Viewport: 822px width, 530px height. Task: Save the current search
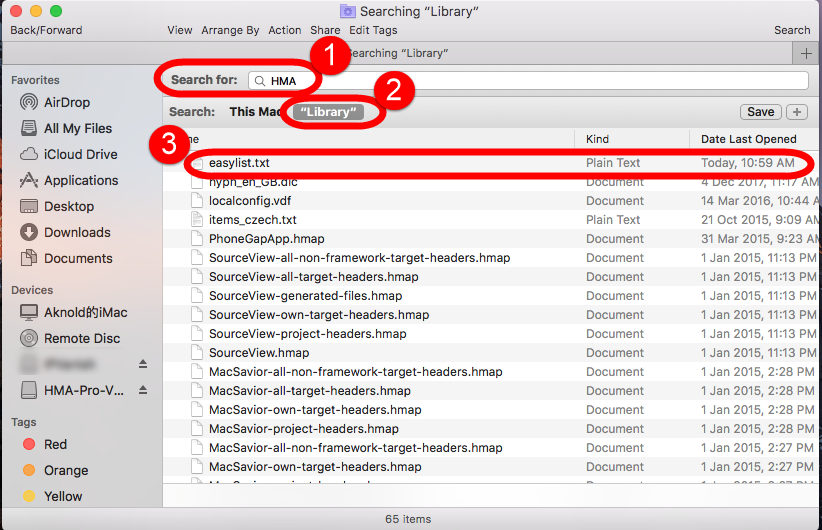pyautogui.click(x=760, y=112)
